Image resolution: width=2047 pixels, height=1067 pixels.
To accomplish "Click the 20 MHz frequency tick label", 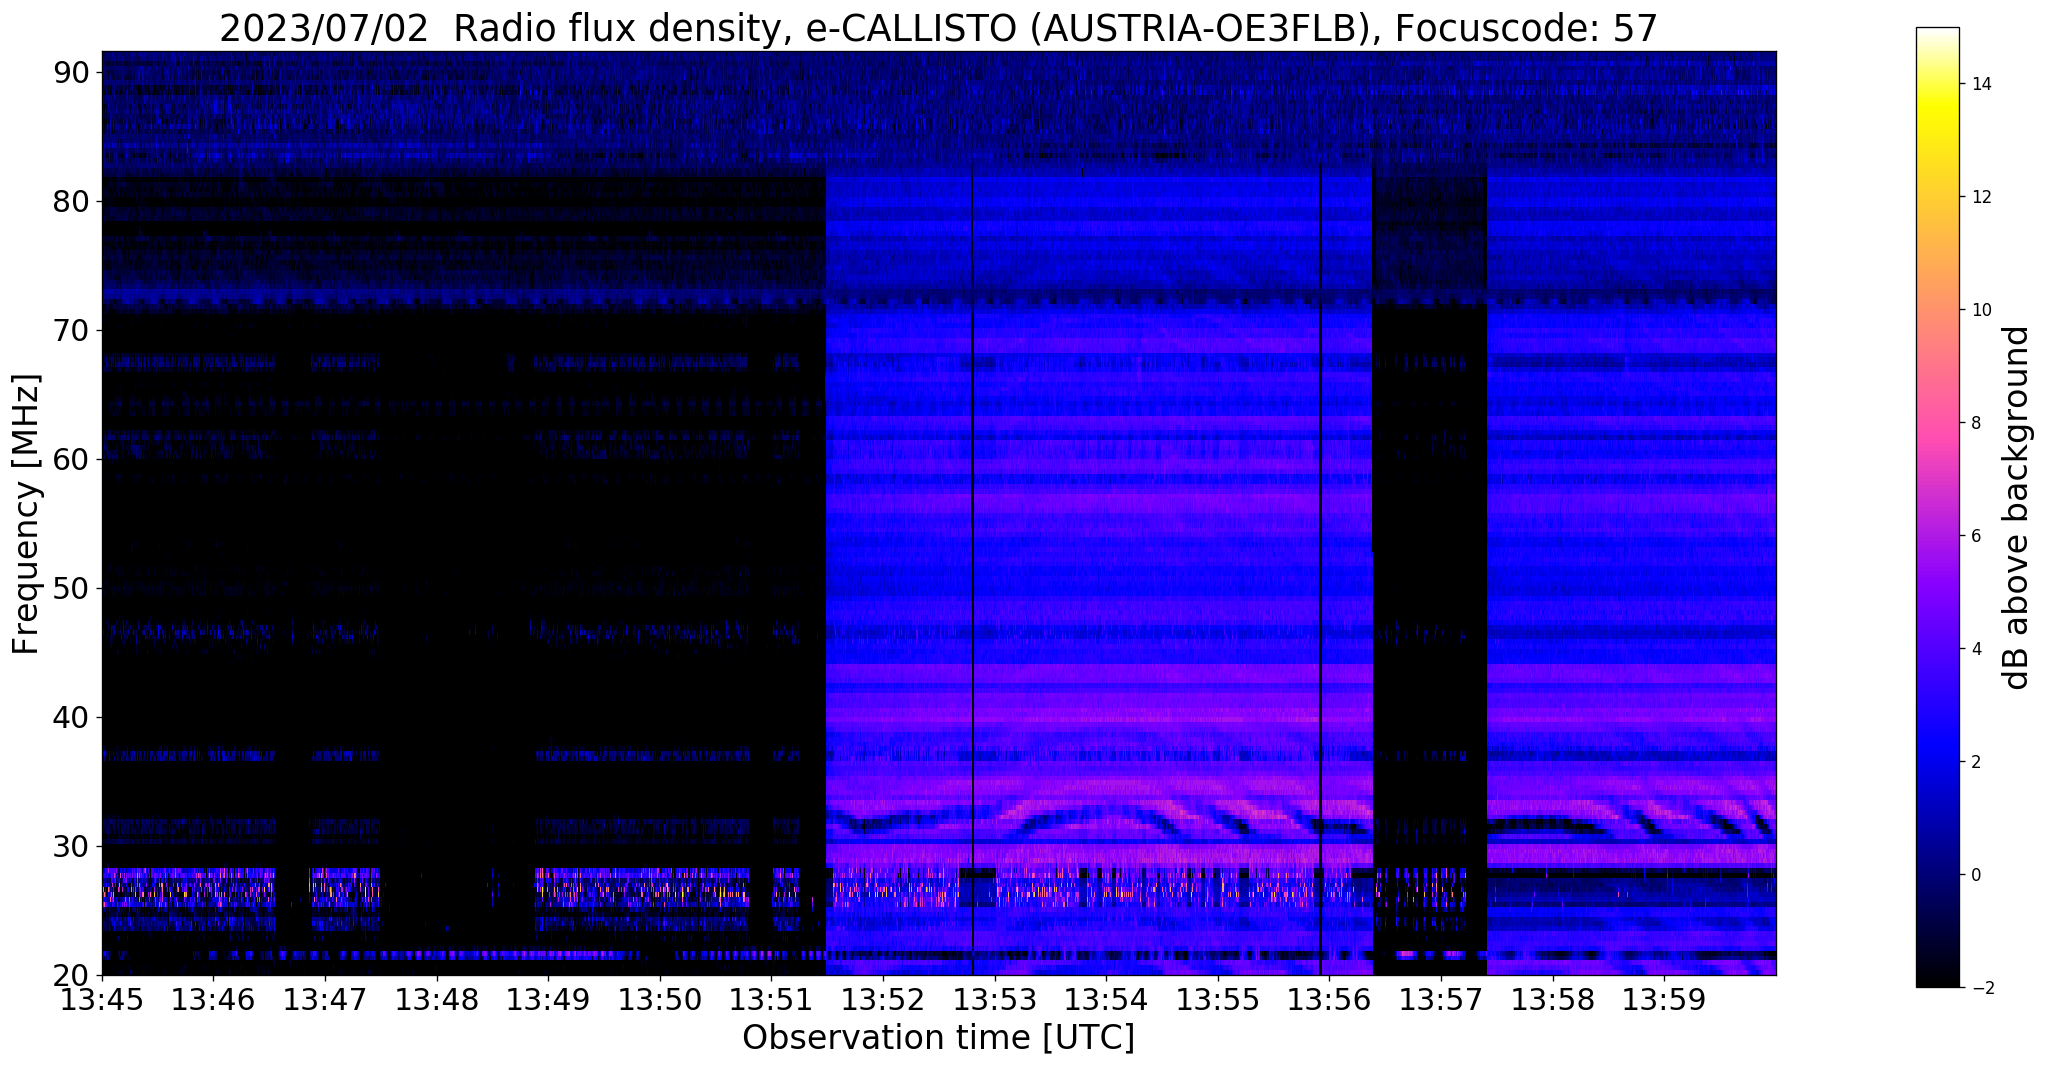I will click(x=73, y=975).
